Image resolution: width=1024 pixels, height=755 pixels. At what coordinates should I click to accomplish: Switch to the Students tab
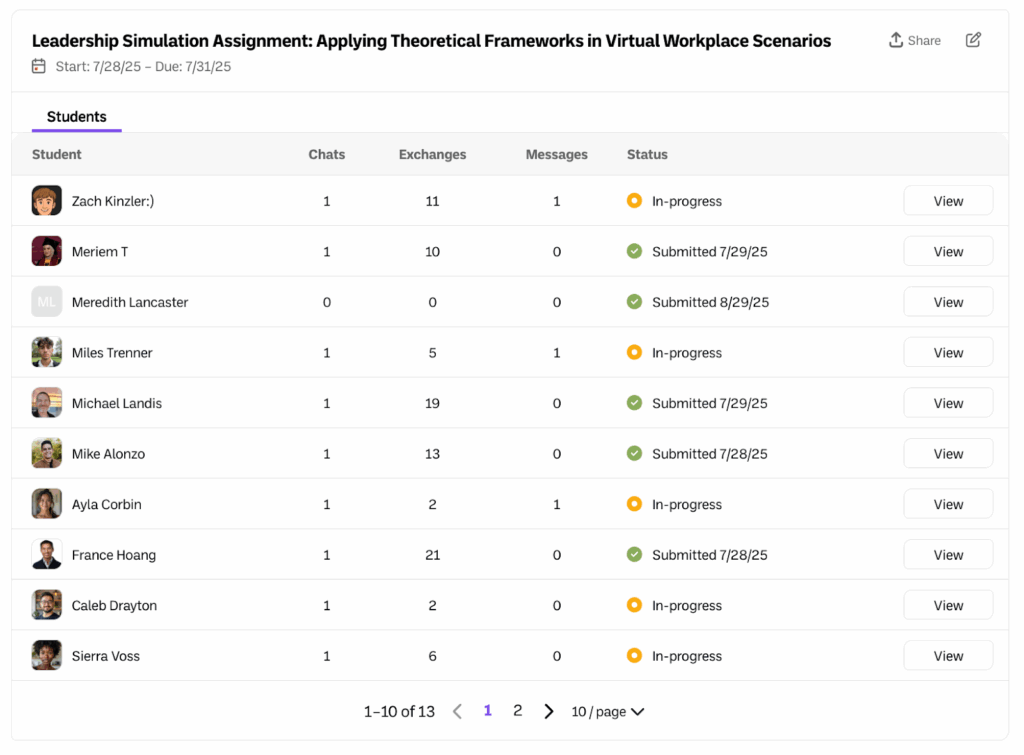coord(76,117)
